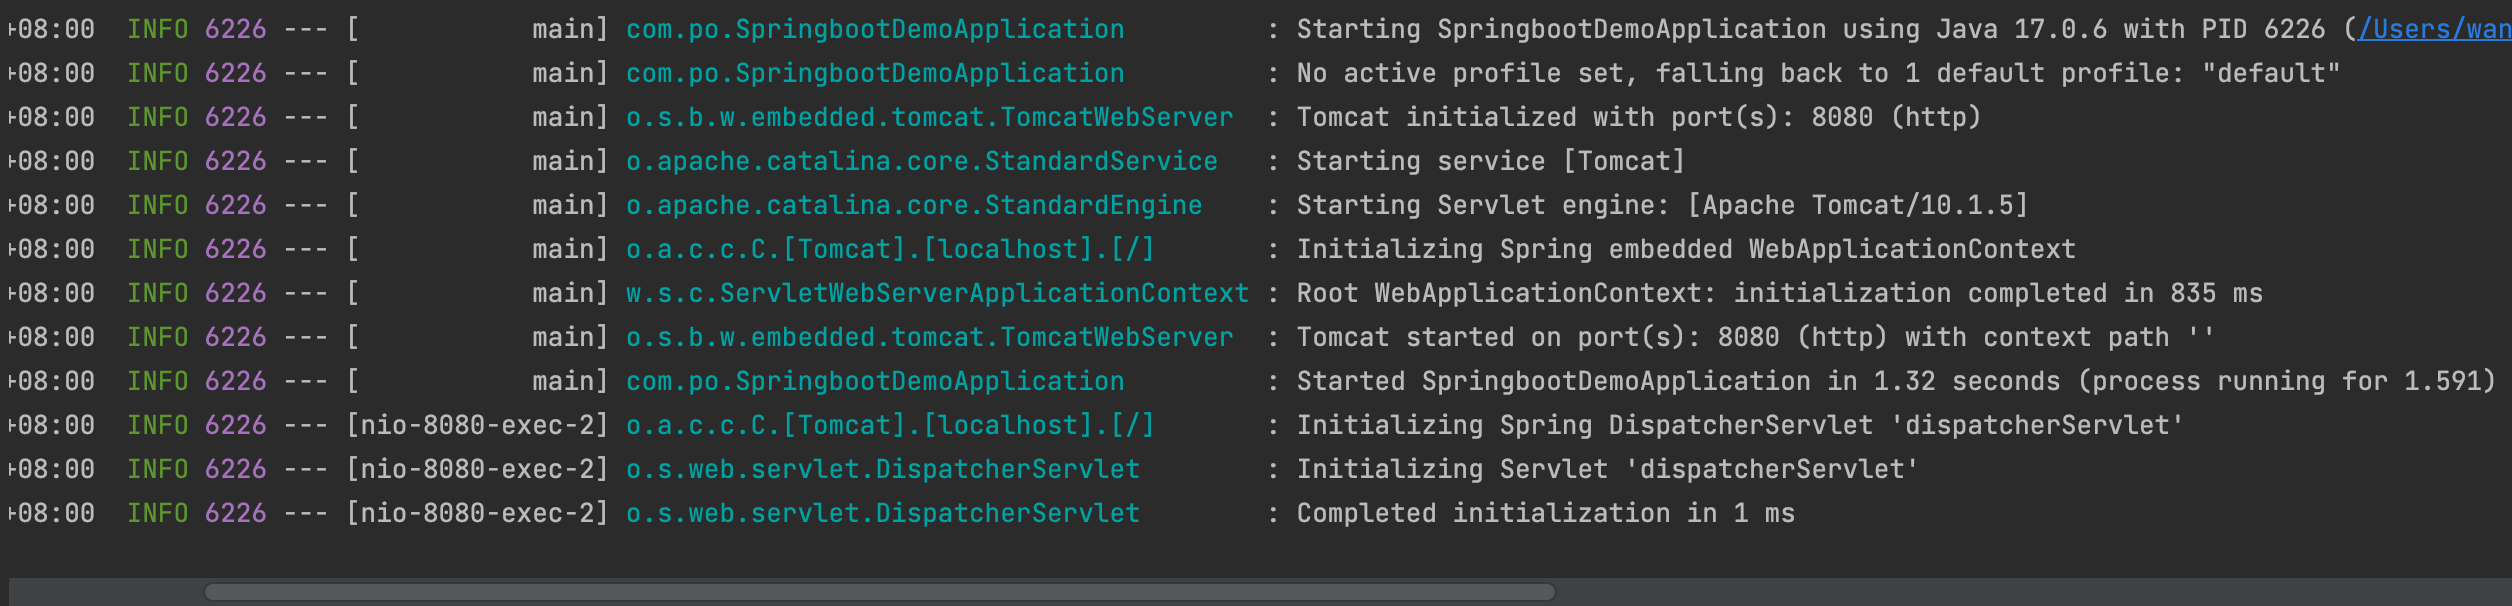Click scrollbar track left of the thumb
The image size is (2512, 606).
105,592
